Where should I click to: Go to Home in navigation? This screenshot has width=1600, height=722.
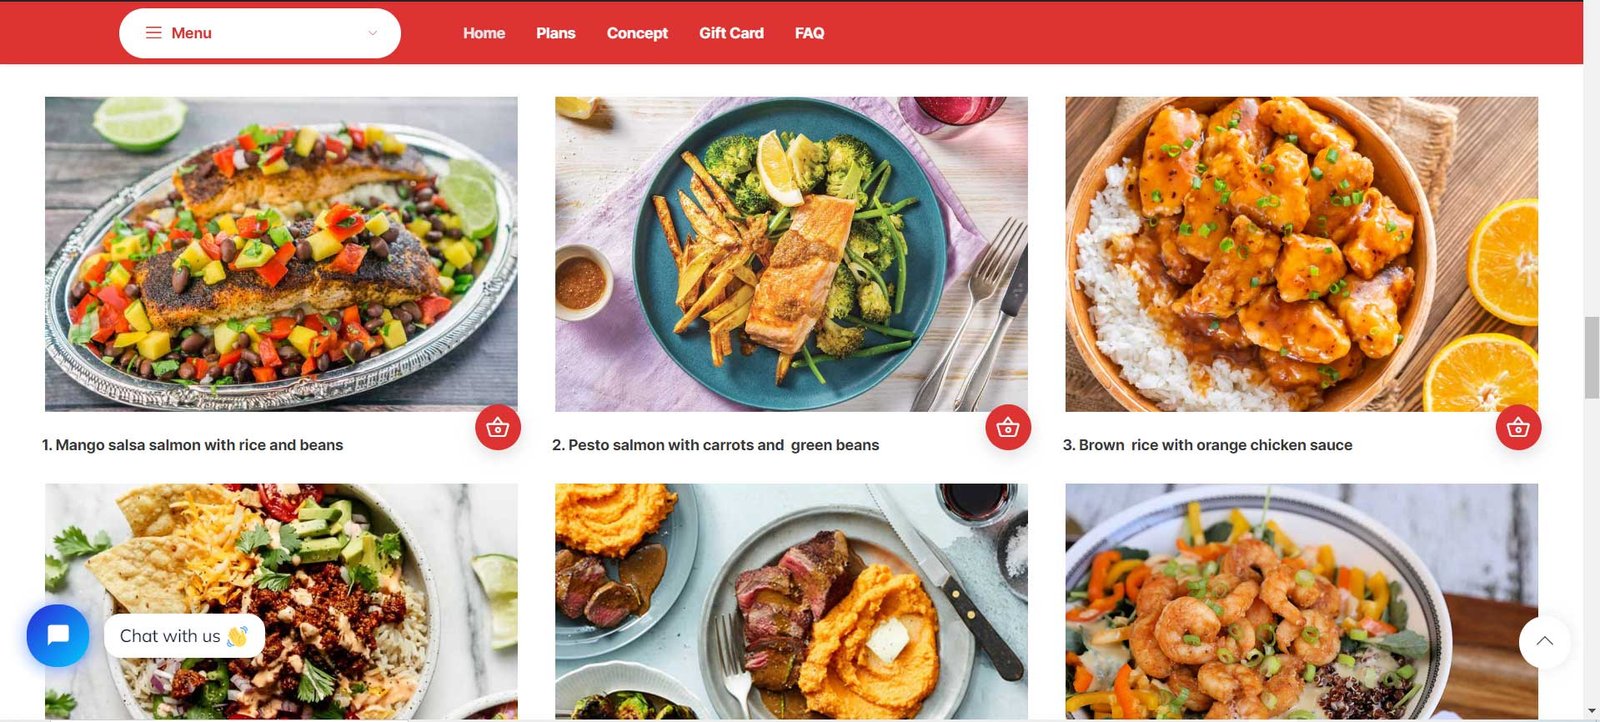(484, 33)
